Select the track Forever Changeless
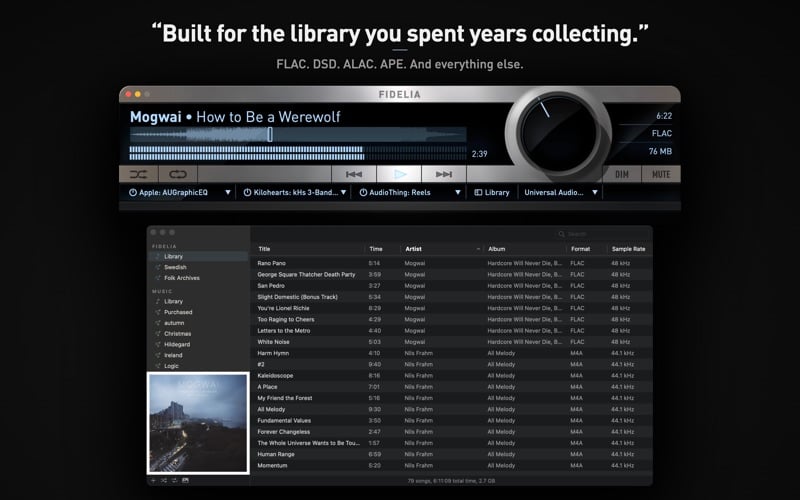800x500 pixels. 452,432
